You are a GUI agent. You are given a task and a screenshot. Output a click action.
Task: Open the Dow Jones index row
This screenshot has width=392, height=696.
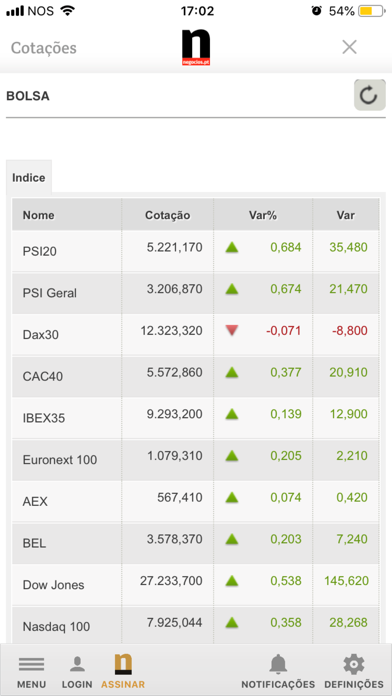click(196, 584)
